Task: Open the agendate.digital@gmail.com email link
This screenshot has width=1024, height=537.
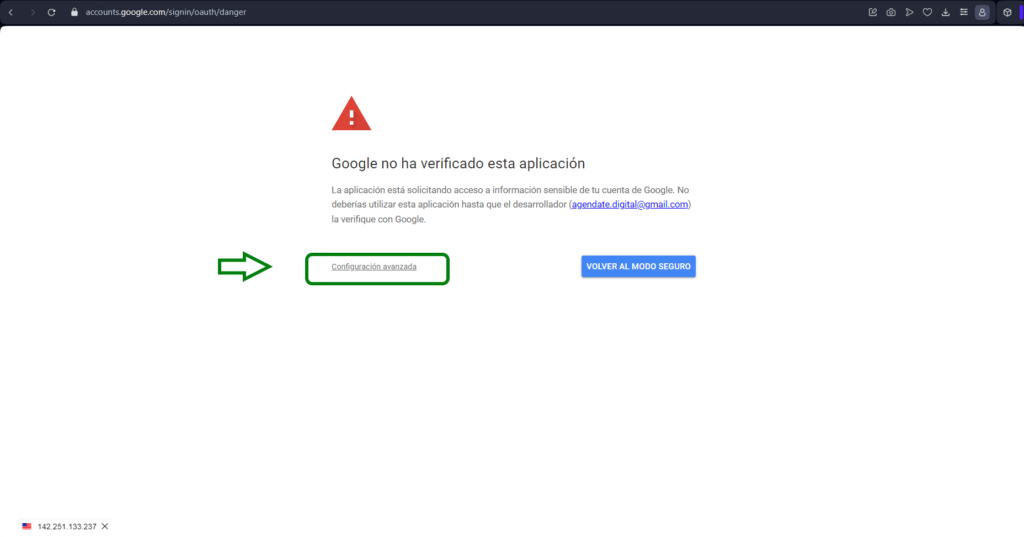Action: [x=630, y=204]
